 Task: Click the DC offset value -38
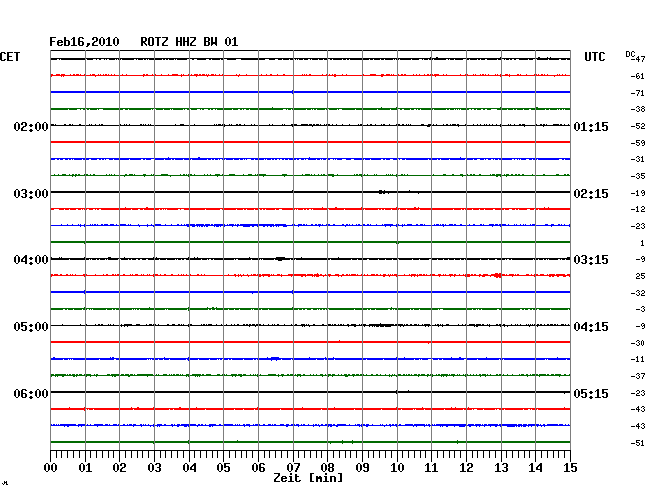[638, 109]
